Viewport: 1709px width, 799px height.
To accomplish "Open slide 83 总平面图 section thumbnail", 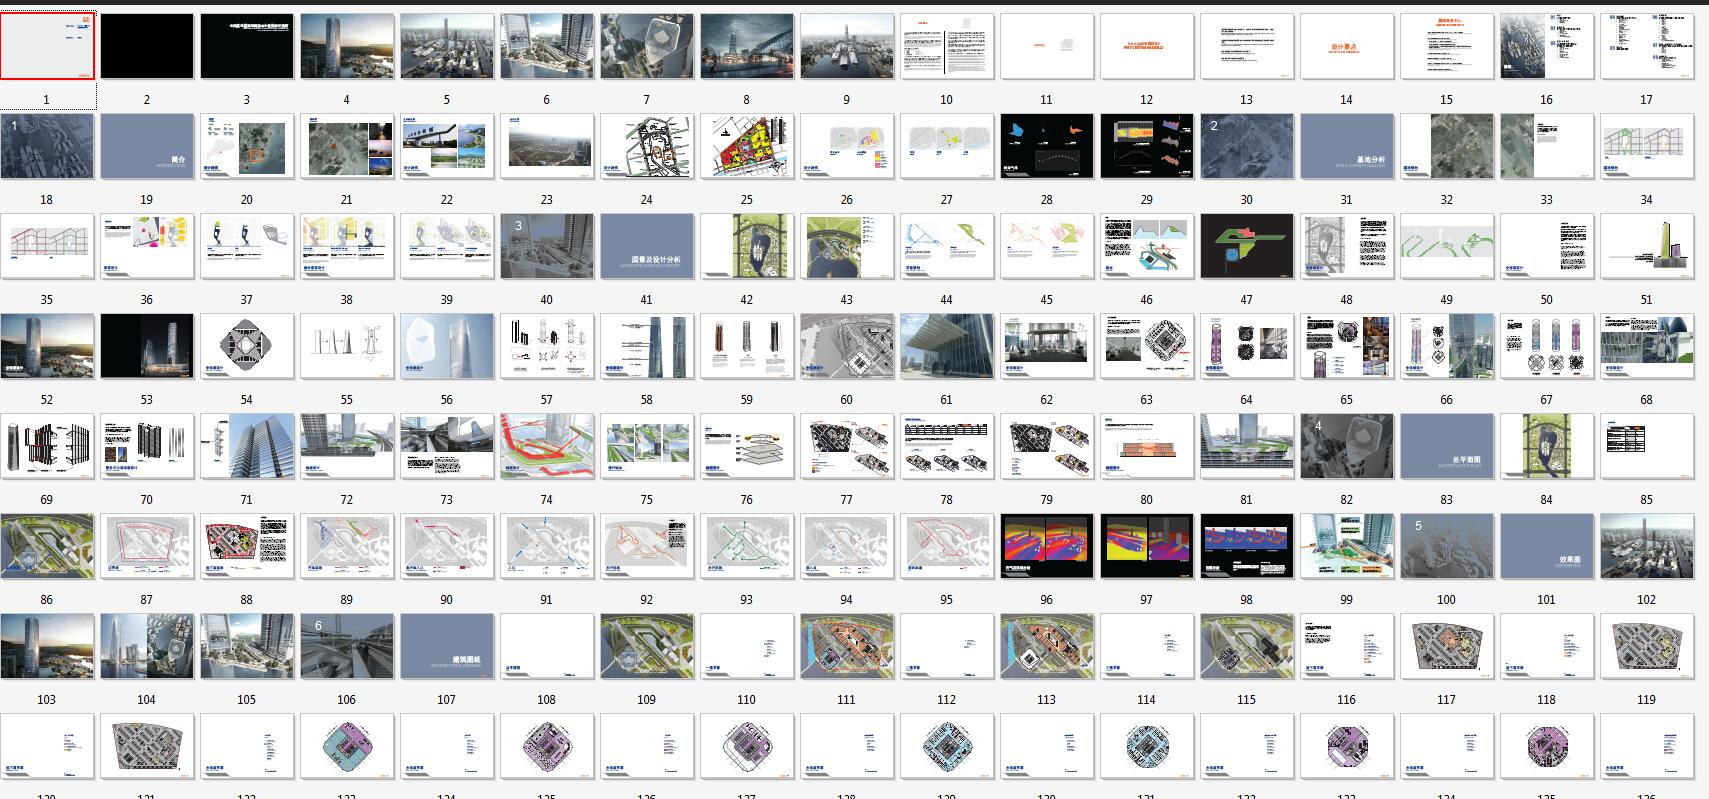I will pyautogui.click(x=1447, y=446).
